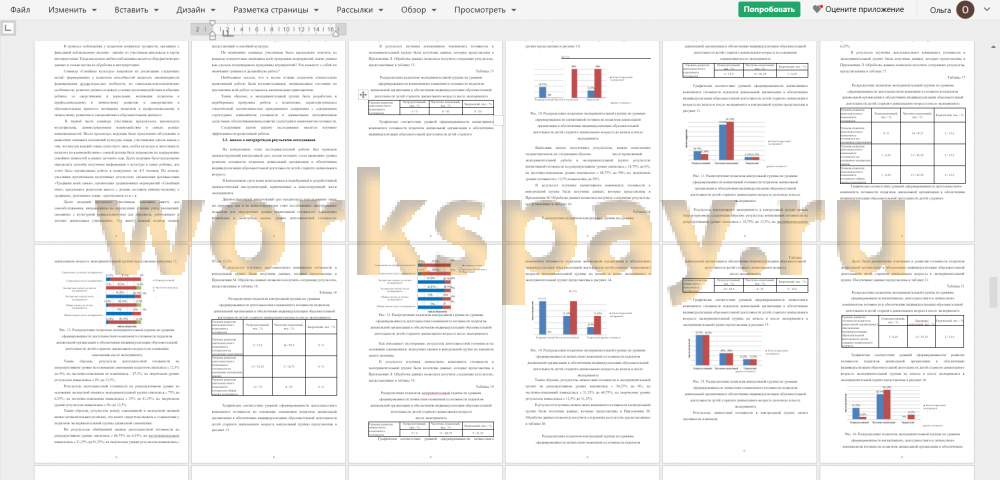The height and width of the screenshot is (480, 1000).
Task: Expand the Разметка страницы menu
Action: pyautogui.click(x=276, y=10)
